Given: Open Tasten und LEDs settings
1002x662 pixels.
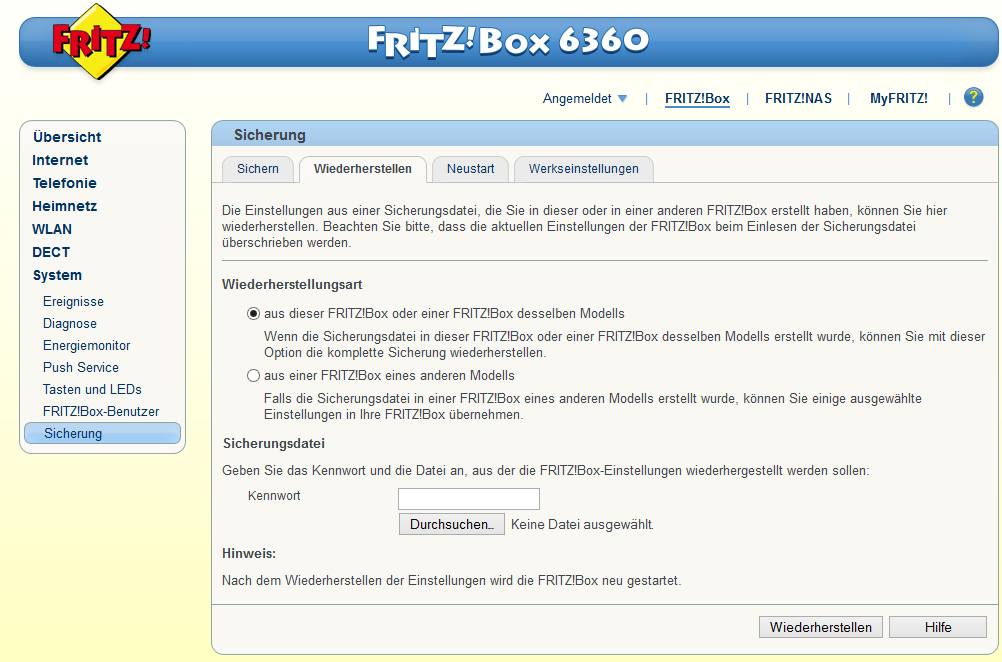Looking at the screenshot, I should click(92, 389).
